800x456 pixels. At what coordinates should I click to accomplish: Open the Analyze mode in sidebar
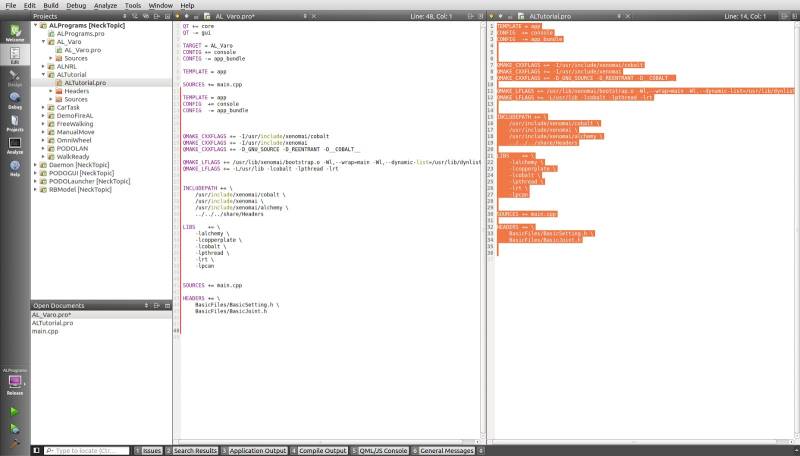click(15, 145)
